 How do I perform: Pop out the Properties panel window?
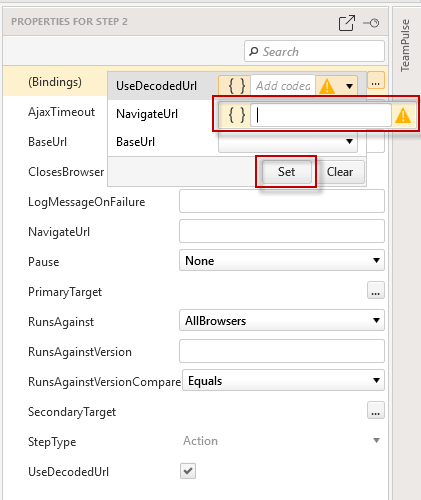pyautogui.click(x=347, y=23)
